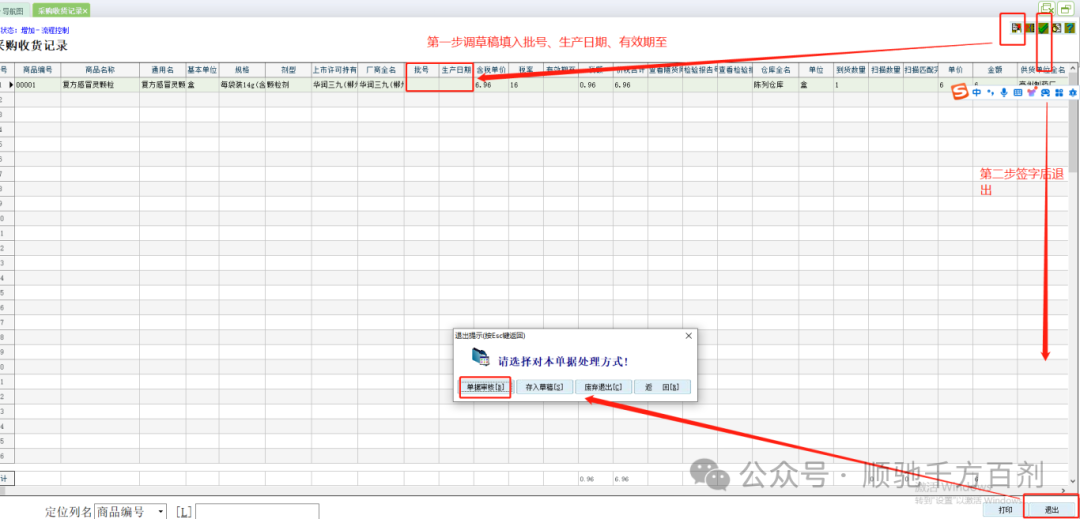Open the Sogou toolbox grid icon
Image resolution: width=1080 pixels, height=519 pixels.
(1059, 92)
